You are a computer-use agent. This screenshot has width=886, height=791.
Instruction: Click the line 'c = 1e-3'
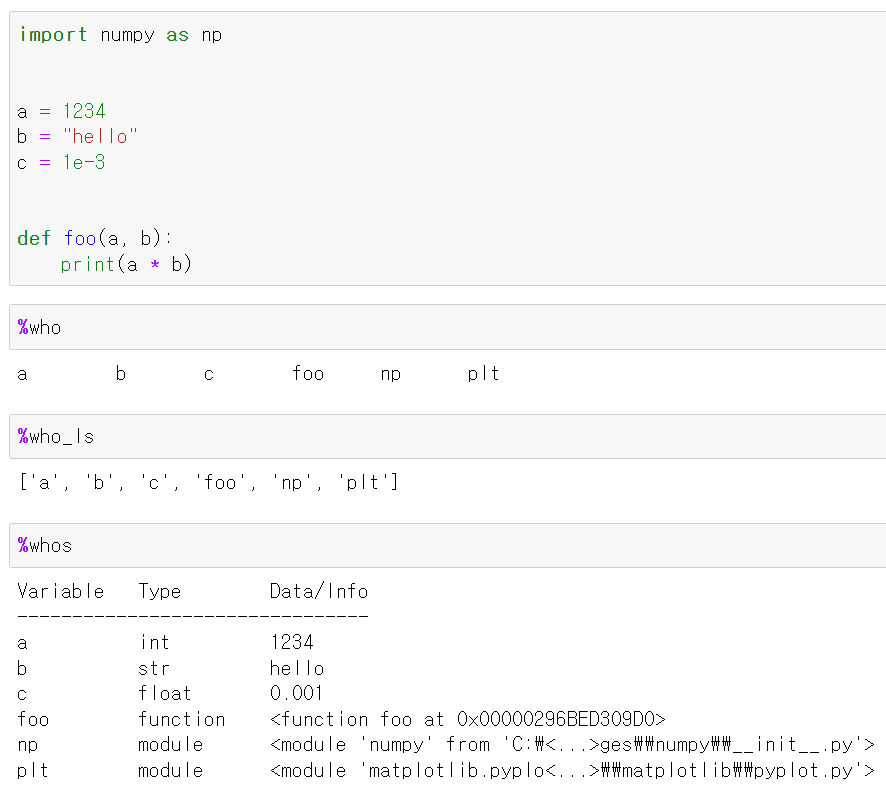(x=61, y=163)
